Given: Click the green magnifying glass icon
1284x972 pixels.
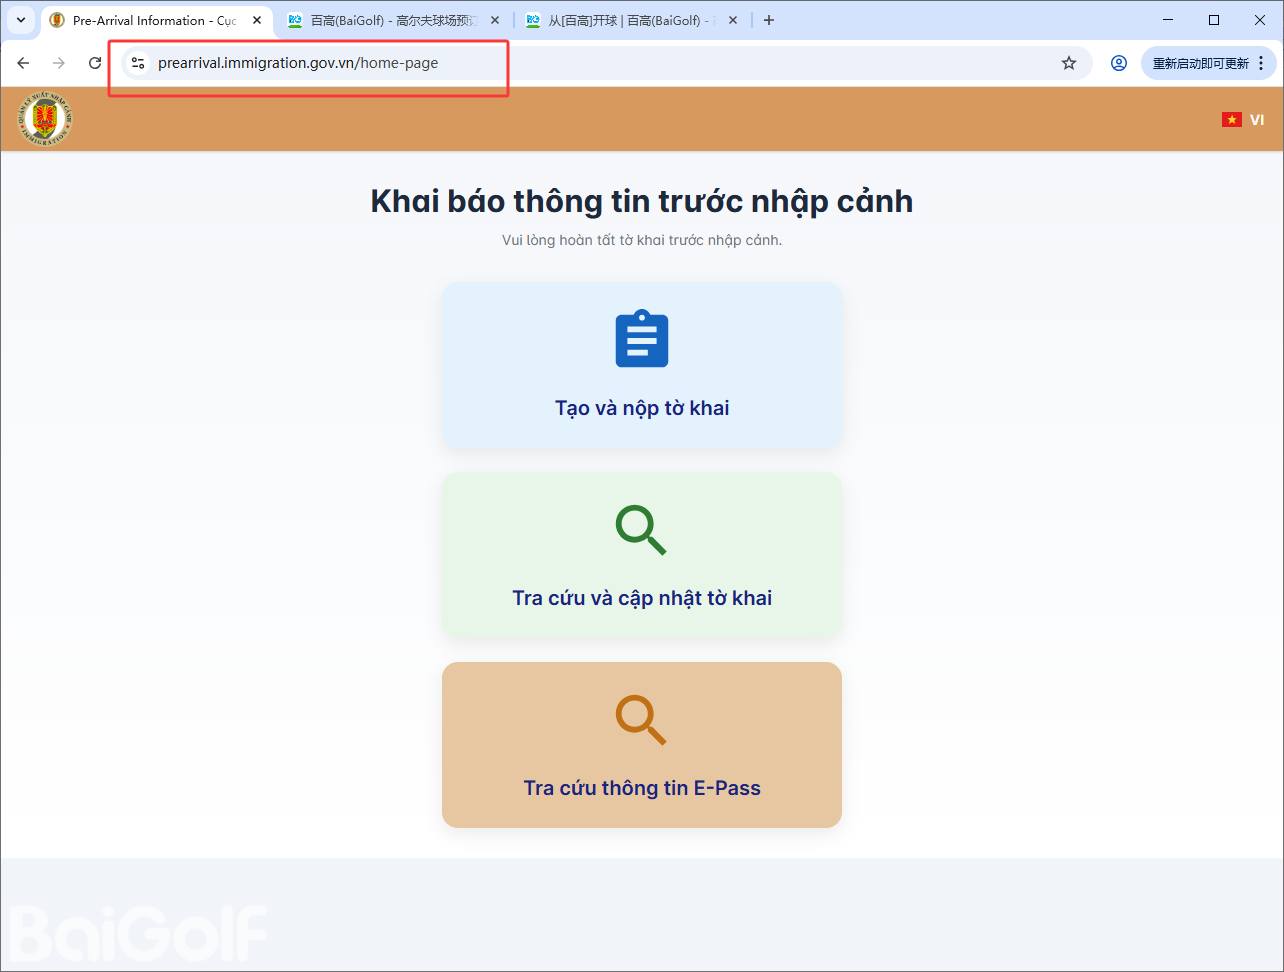Looking at the screenshot, I should point(641,529).
